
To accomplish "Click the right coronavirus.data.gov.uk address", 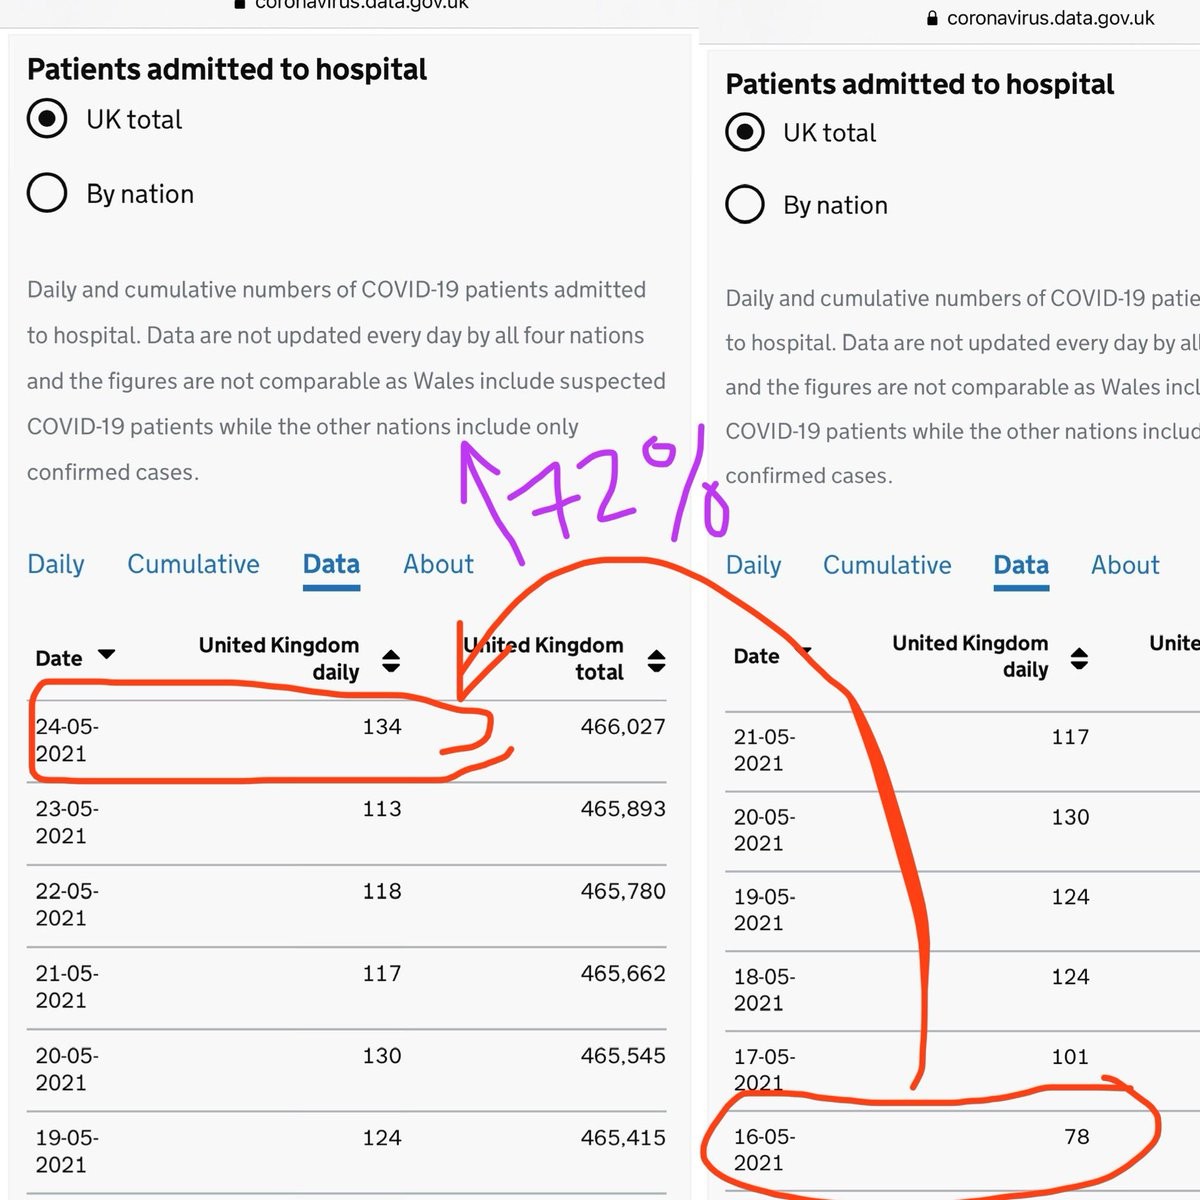I will (1050, 18).
